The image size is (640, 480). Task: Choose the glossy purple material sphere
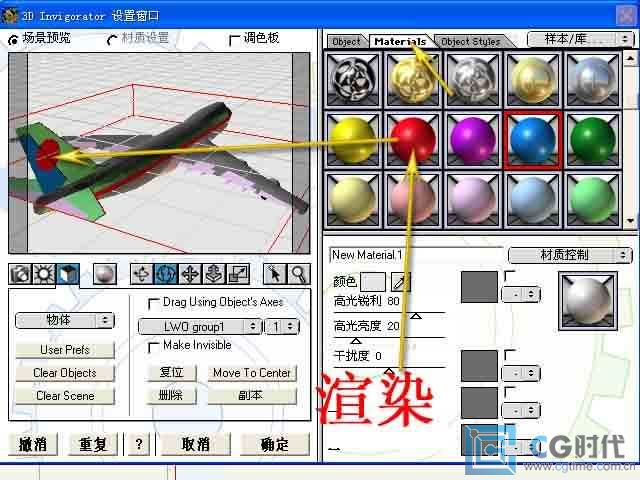tap(473, 140)
